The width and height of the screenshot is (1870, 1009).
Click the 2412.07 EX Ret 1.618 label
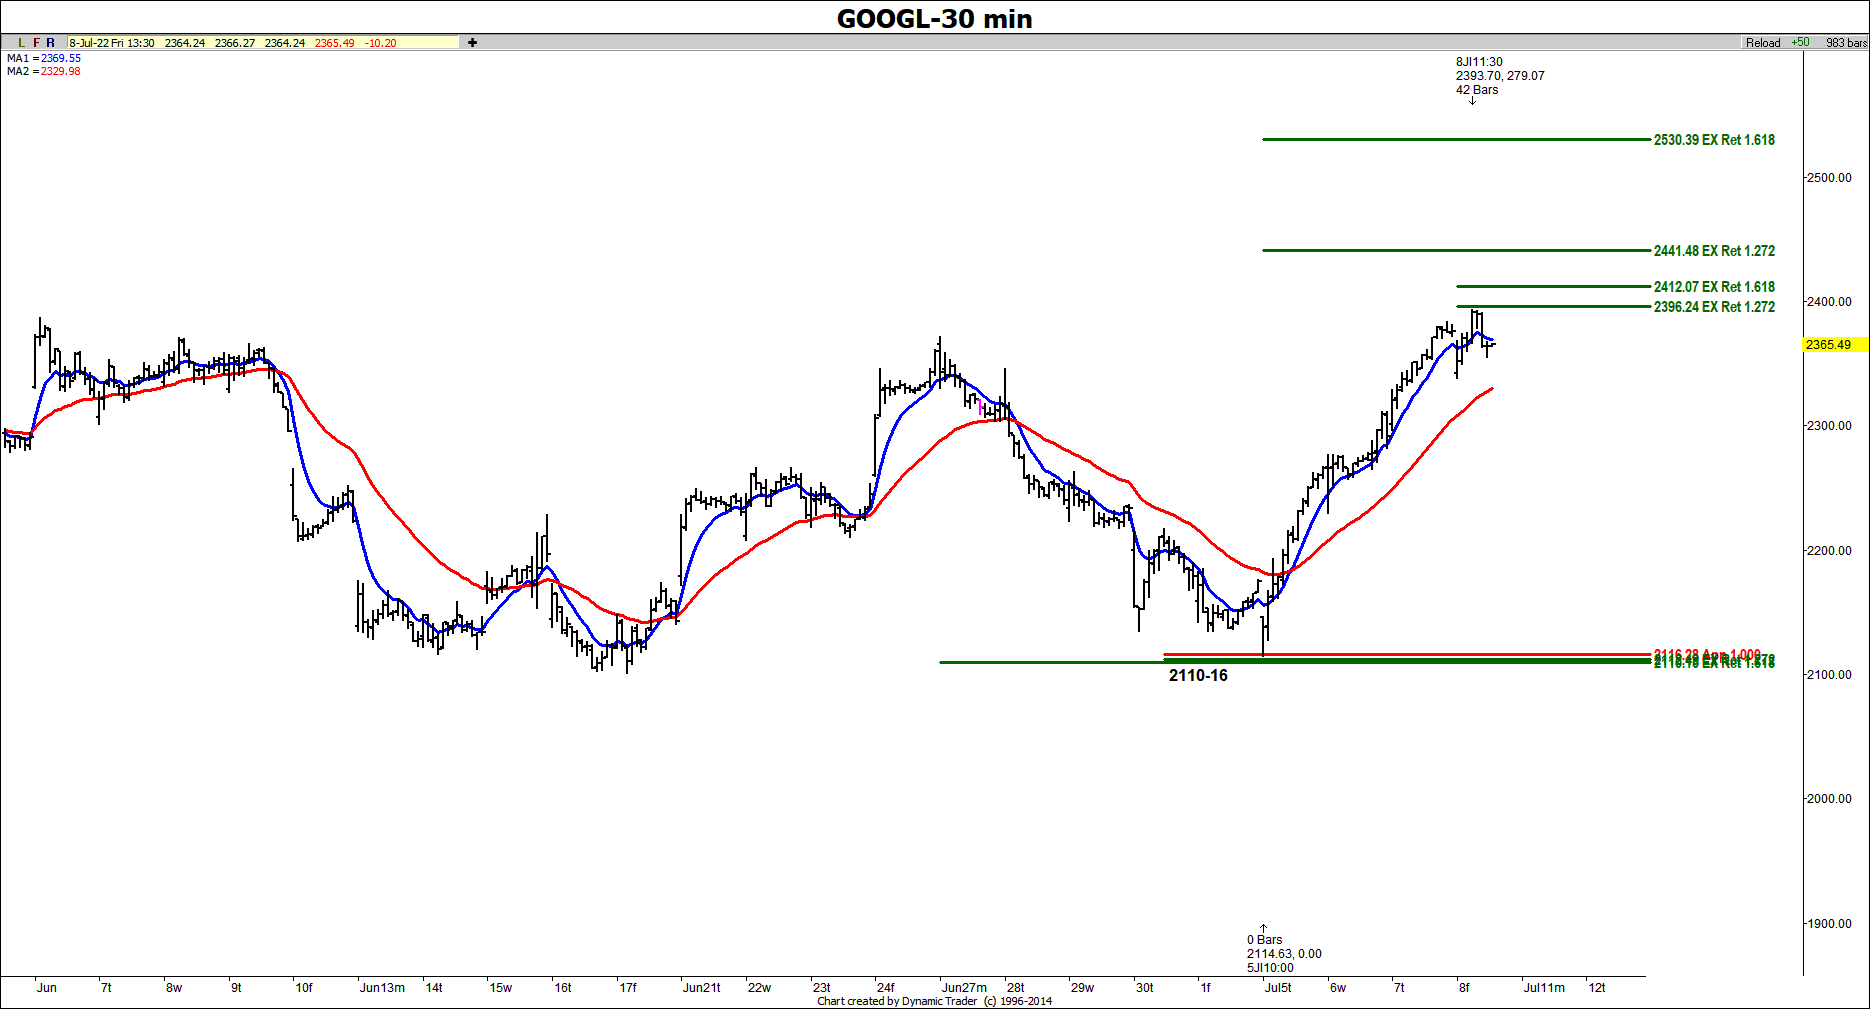(x=1714, y=287)
